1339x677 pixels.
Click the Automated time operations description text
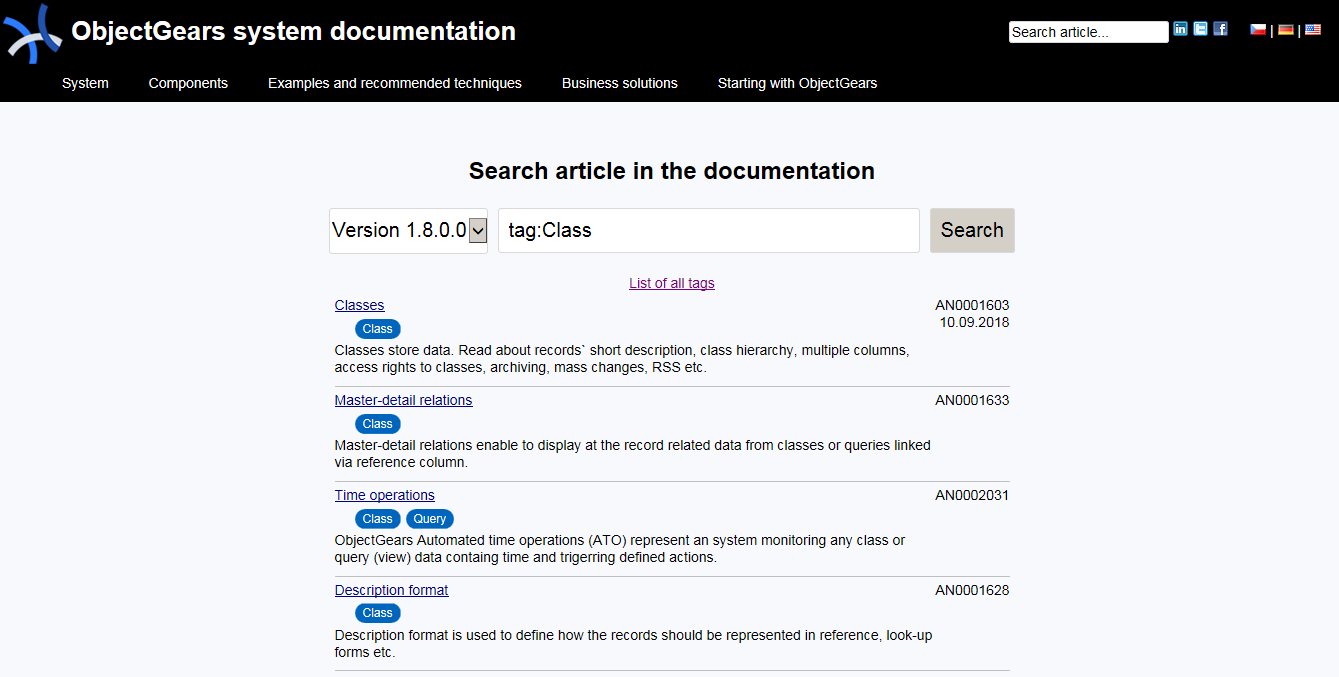point(620,549)
